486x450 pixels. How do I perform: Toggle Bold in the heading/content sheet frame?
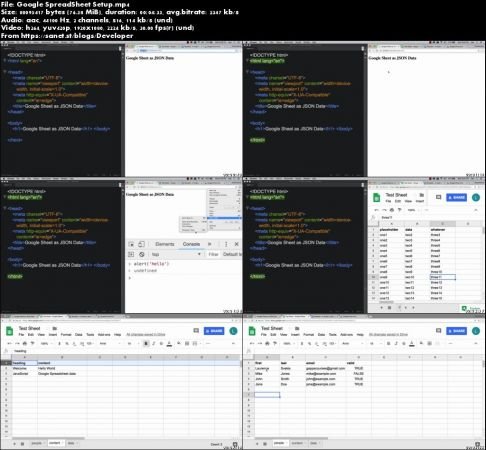tap(146, 343)
